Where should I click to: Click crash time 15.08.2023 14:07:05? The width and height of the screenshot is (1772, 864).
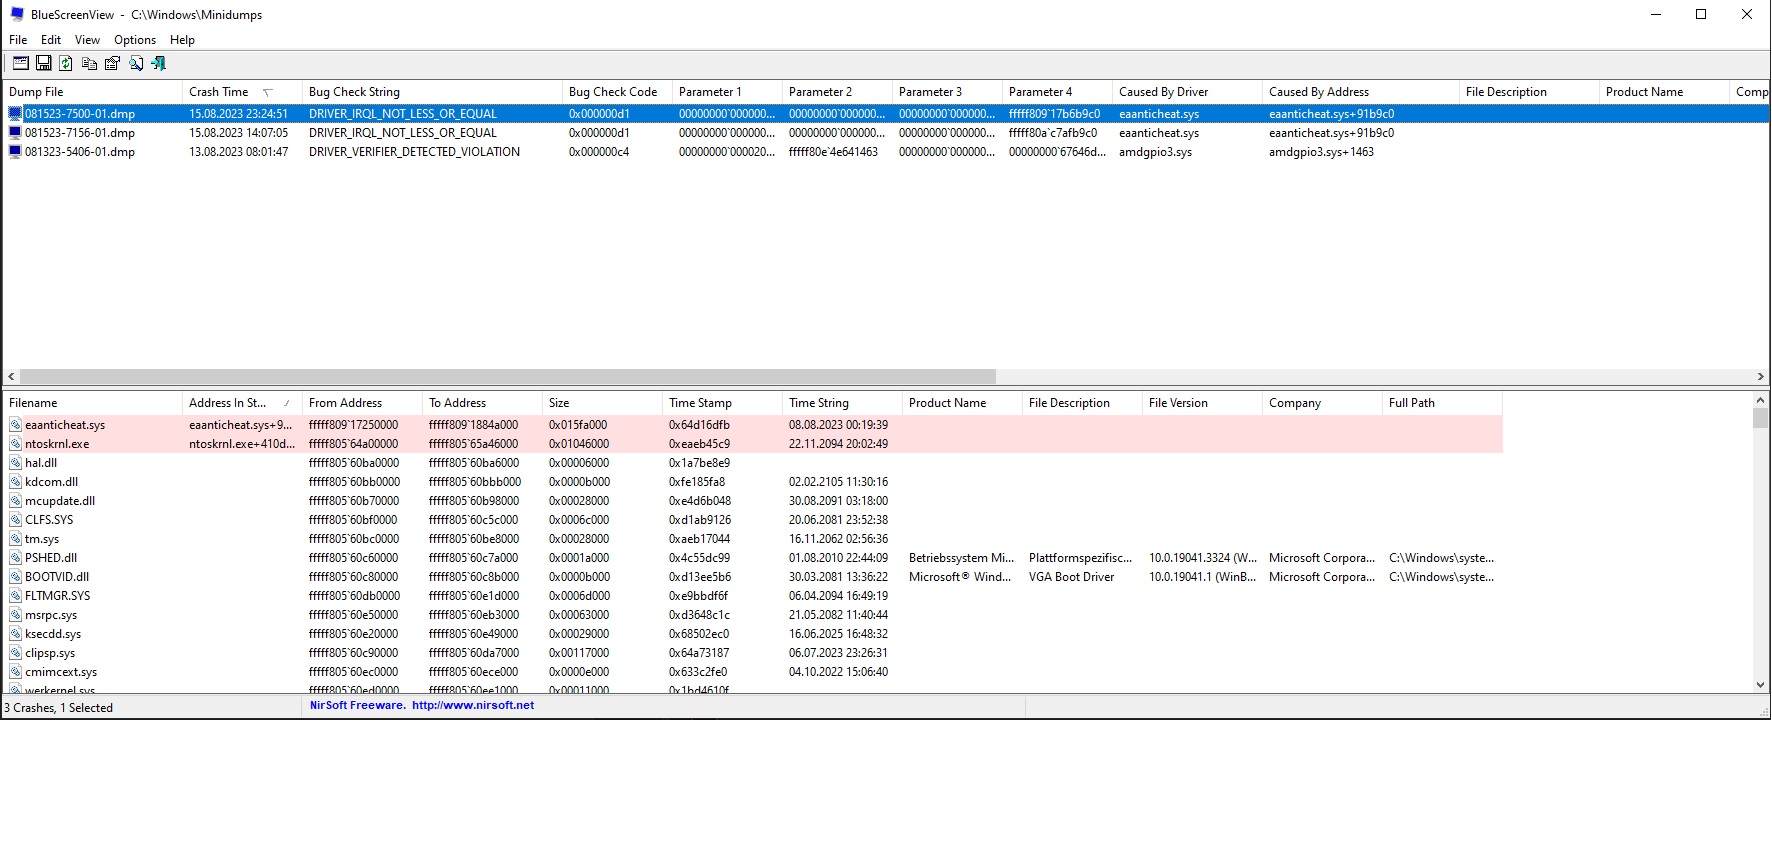(238, 133)
